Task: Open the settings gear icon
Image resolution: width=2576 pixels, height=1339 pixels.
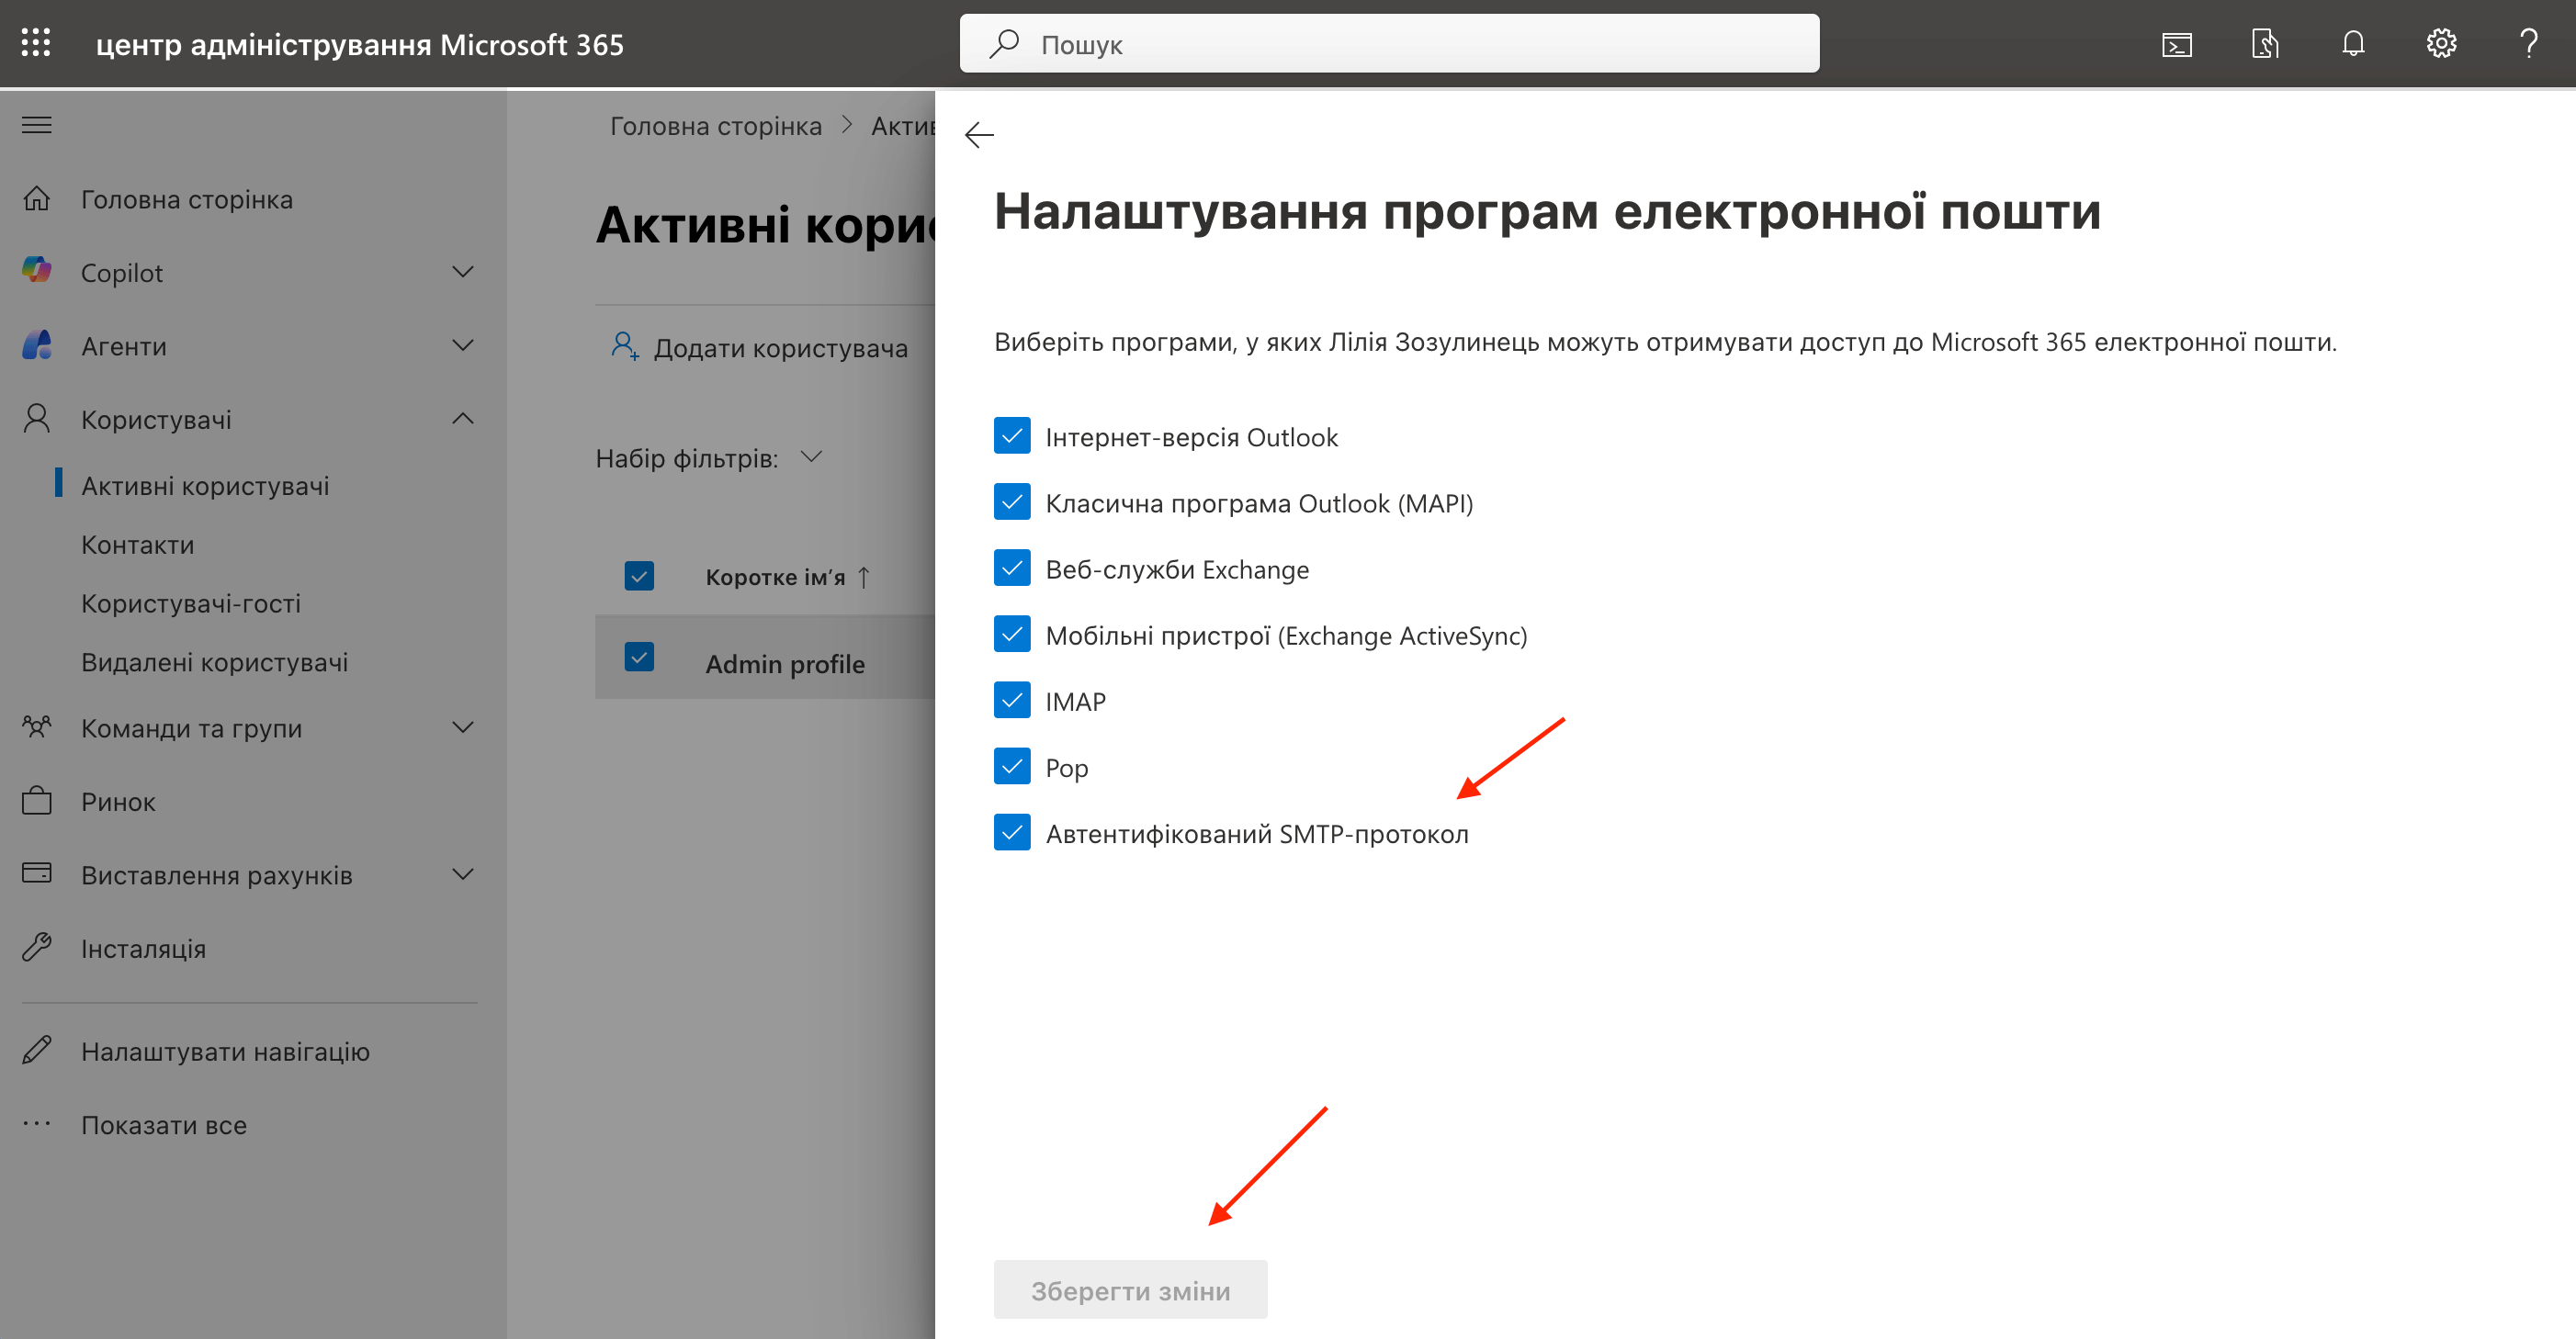Action: [2441, 43]
